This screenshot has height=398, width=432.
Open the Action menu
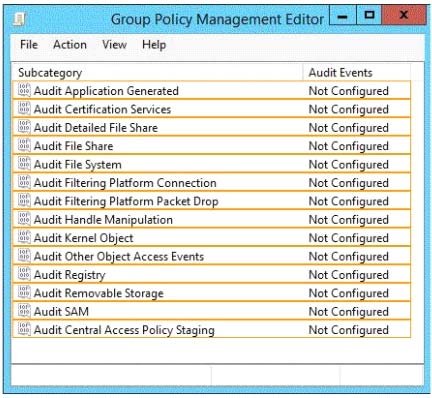[70, 45]
